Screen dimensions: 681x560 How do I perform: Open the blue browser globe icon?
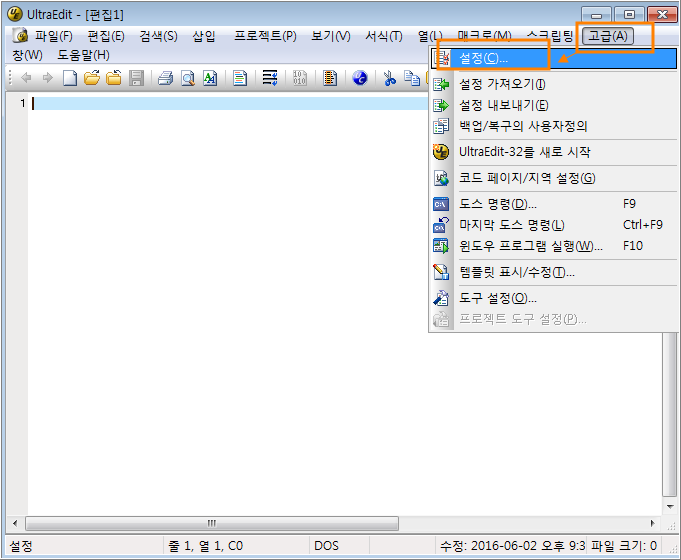tap(360, 78)
